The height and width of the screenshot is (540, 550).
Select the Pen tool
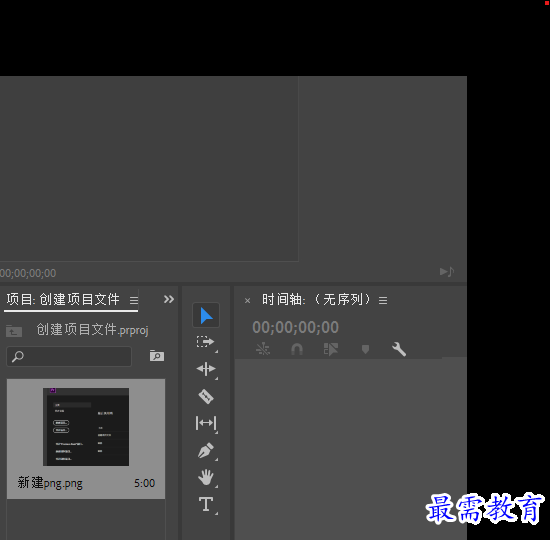206,451
